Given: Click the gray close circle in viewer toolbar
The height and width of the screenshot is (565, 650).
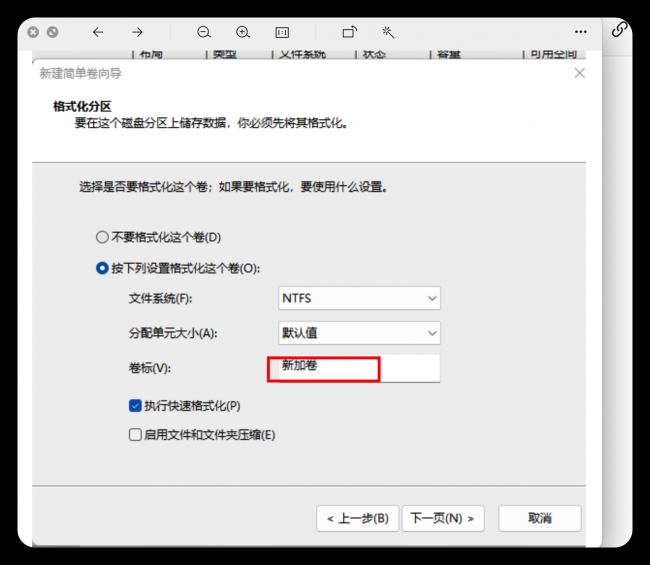Looking at the screenshot, I should coord(33,32).
